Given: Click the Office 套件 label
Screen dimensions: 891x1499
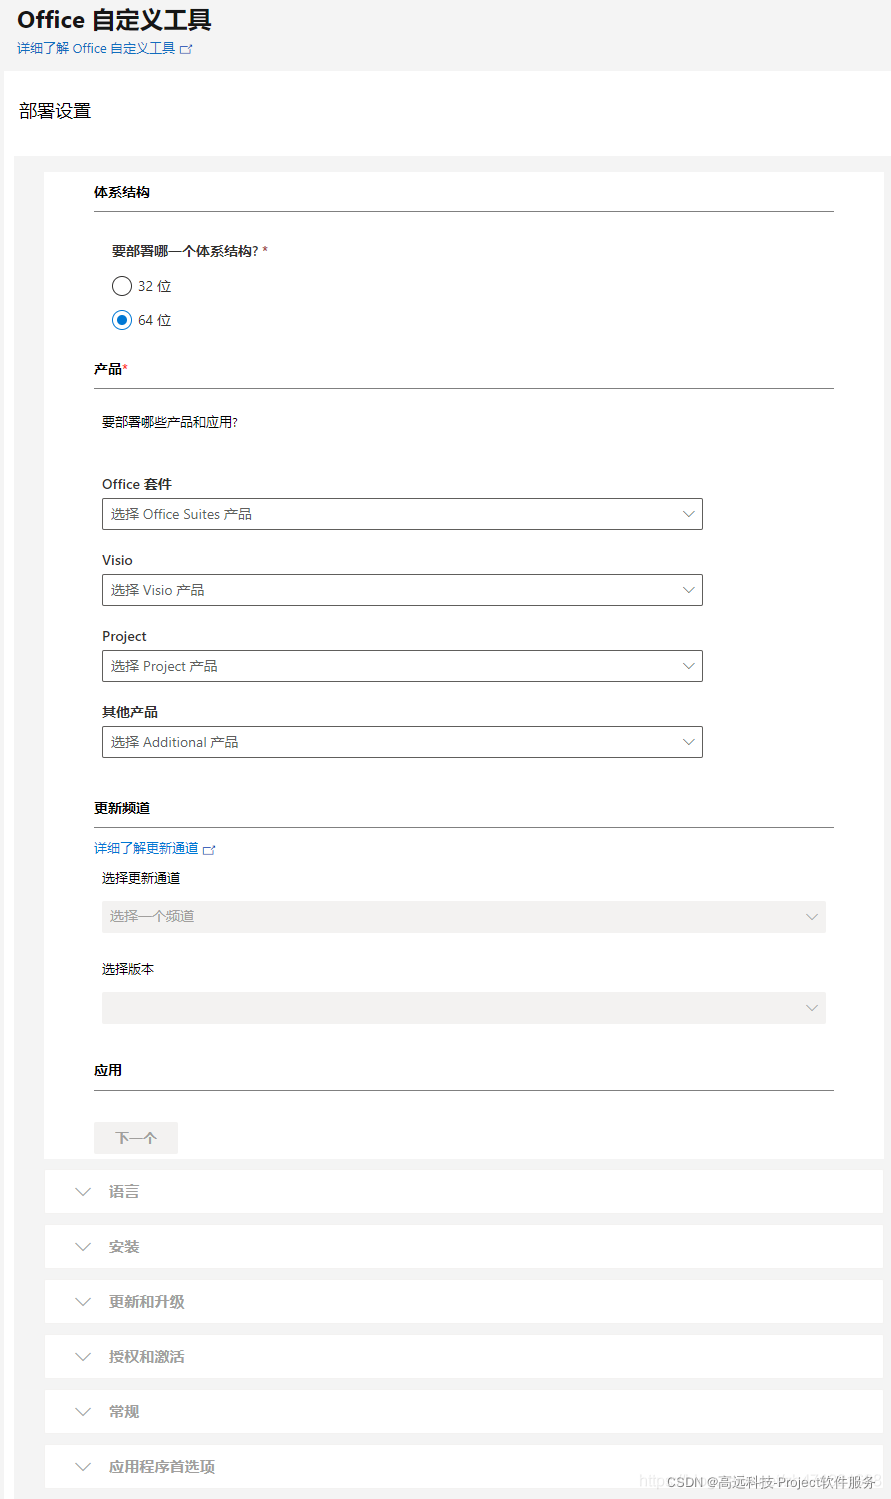Looking at the screenshot, I should click(137, 484).
